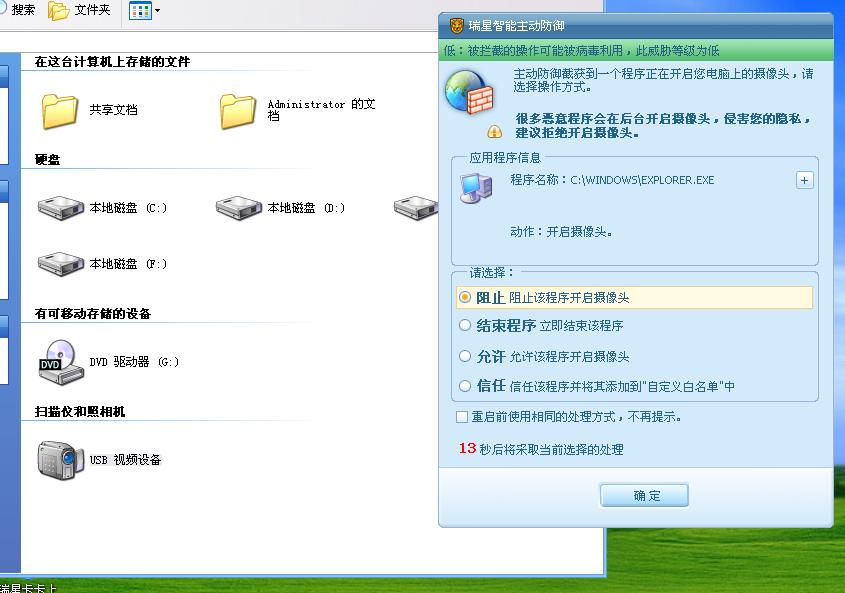Click the 瑞星智能主动防御 dialog title bar

click(636, 25)
